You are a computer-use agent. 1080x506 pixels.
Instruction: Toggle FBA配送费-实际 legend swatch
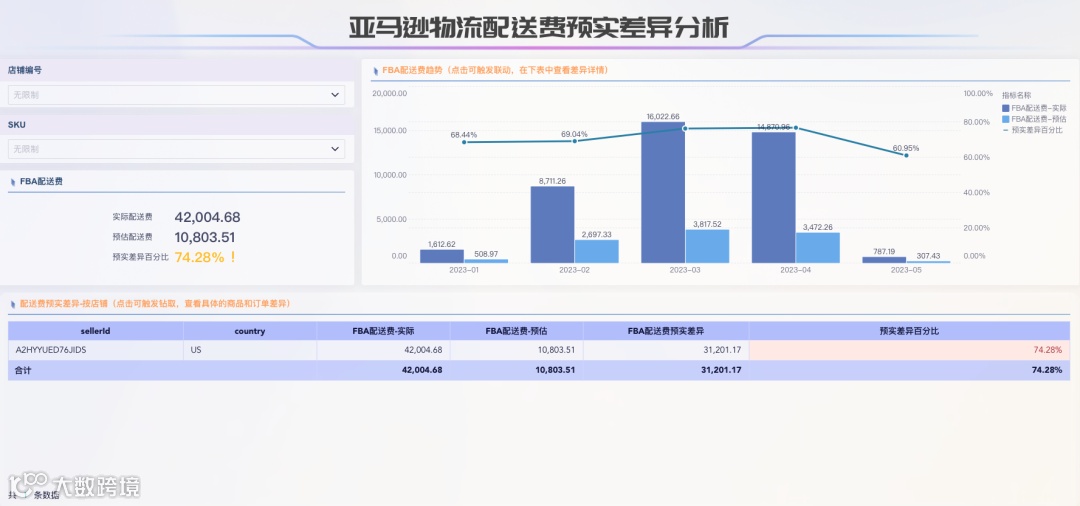(x=1006, y=108)
